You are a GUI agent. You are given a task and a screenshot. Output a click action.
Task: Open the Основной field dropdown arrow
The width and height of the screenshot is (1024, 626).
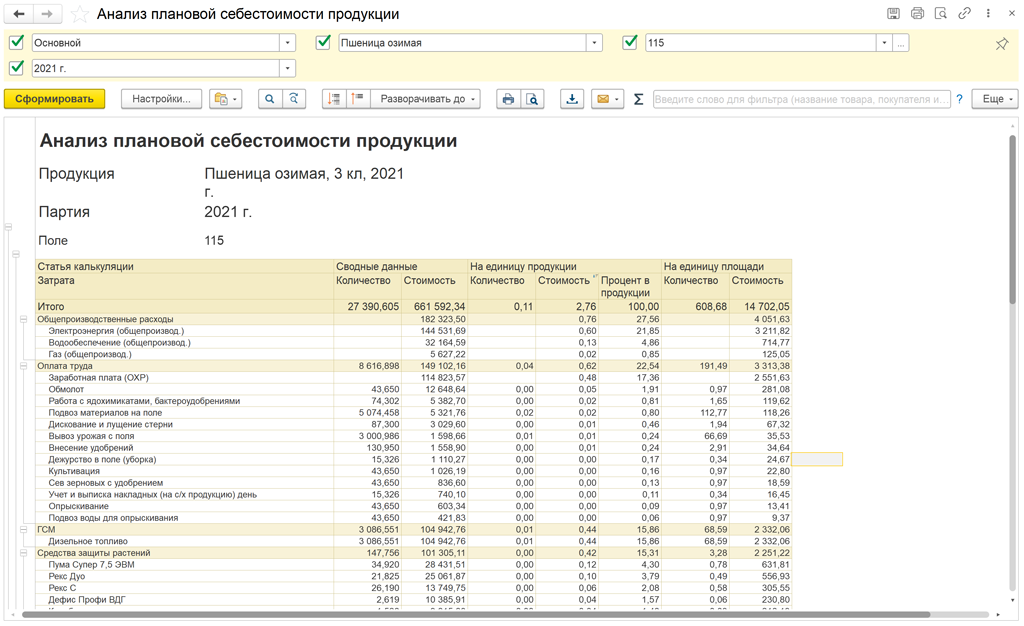[288, 43]
